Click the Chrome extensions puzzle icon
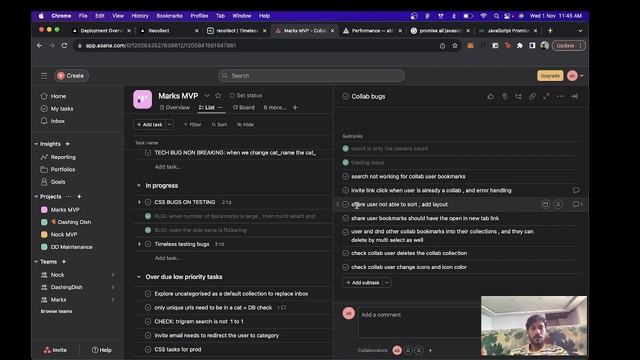The image size is (640, 360). coord(520,46)
